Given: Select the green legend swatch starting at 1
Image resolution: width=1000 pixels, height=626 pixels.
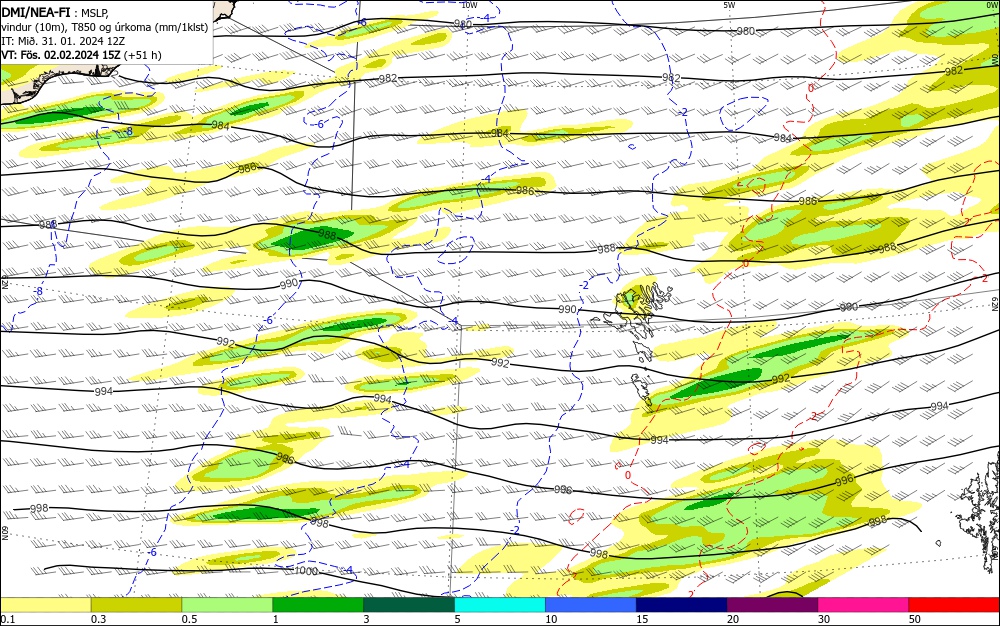Looking at the screenshot, I should (318, 605).
